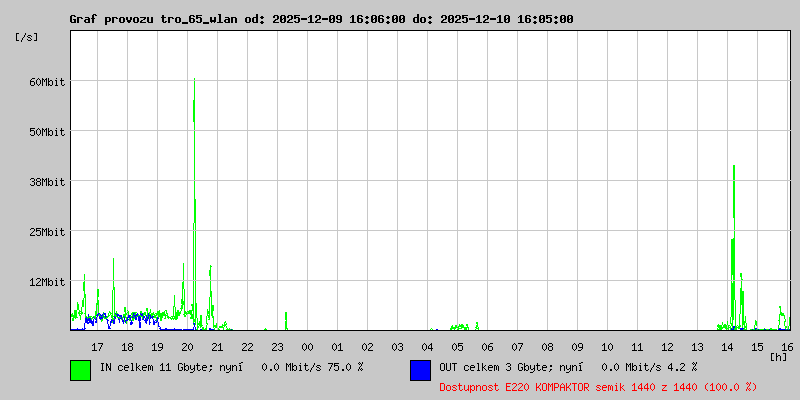Click the '04' hour label on x-axis
Viewport: 800px width, 400px height.
427,347
